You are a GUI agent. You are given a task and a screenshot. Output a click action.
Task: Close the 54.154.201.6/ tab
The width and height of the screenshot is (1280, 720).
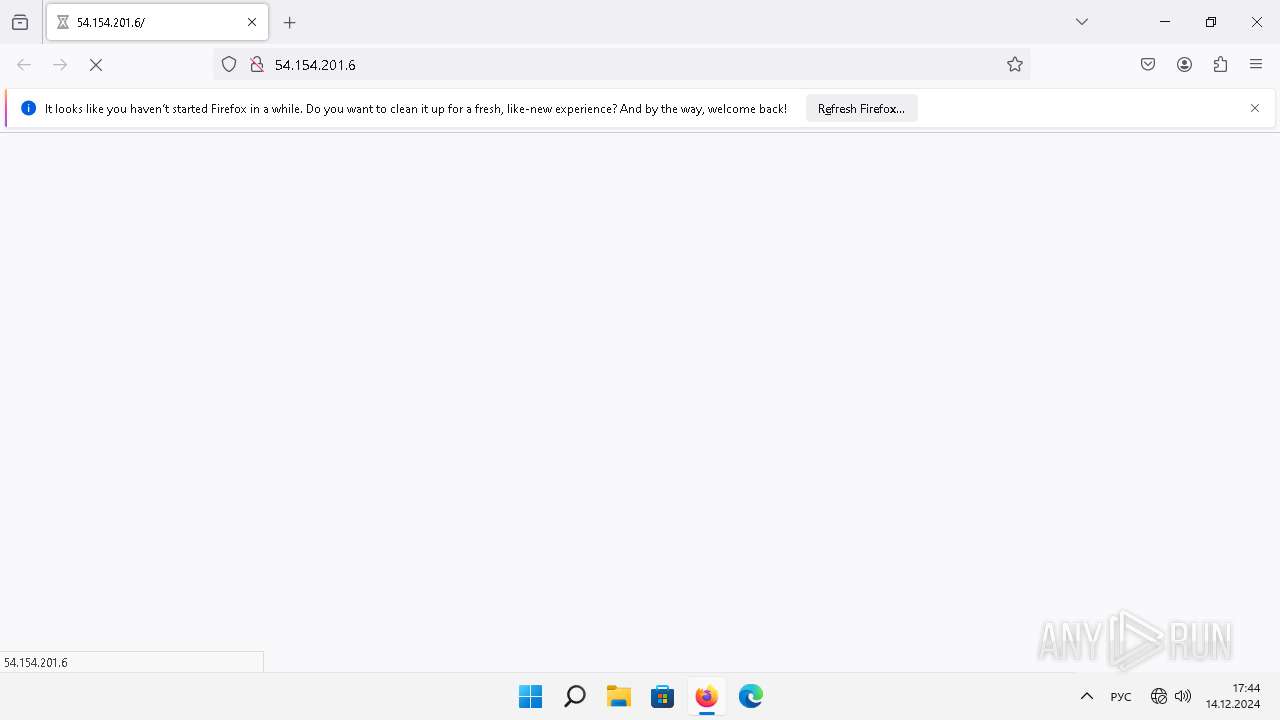252,22
